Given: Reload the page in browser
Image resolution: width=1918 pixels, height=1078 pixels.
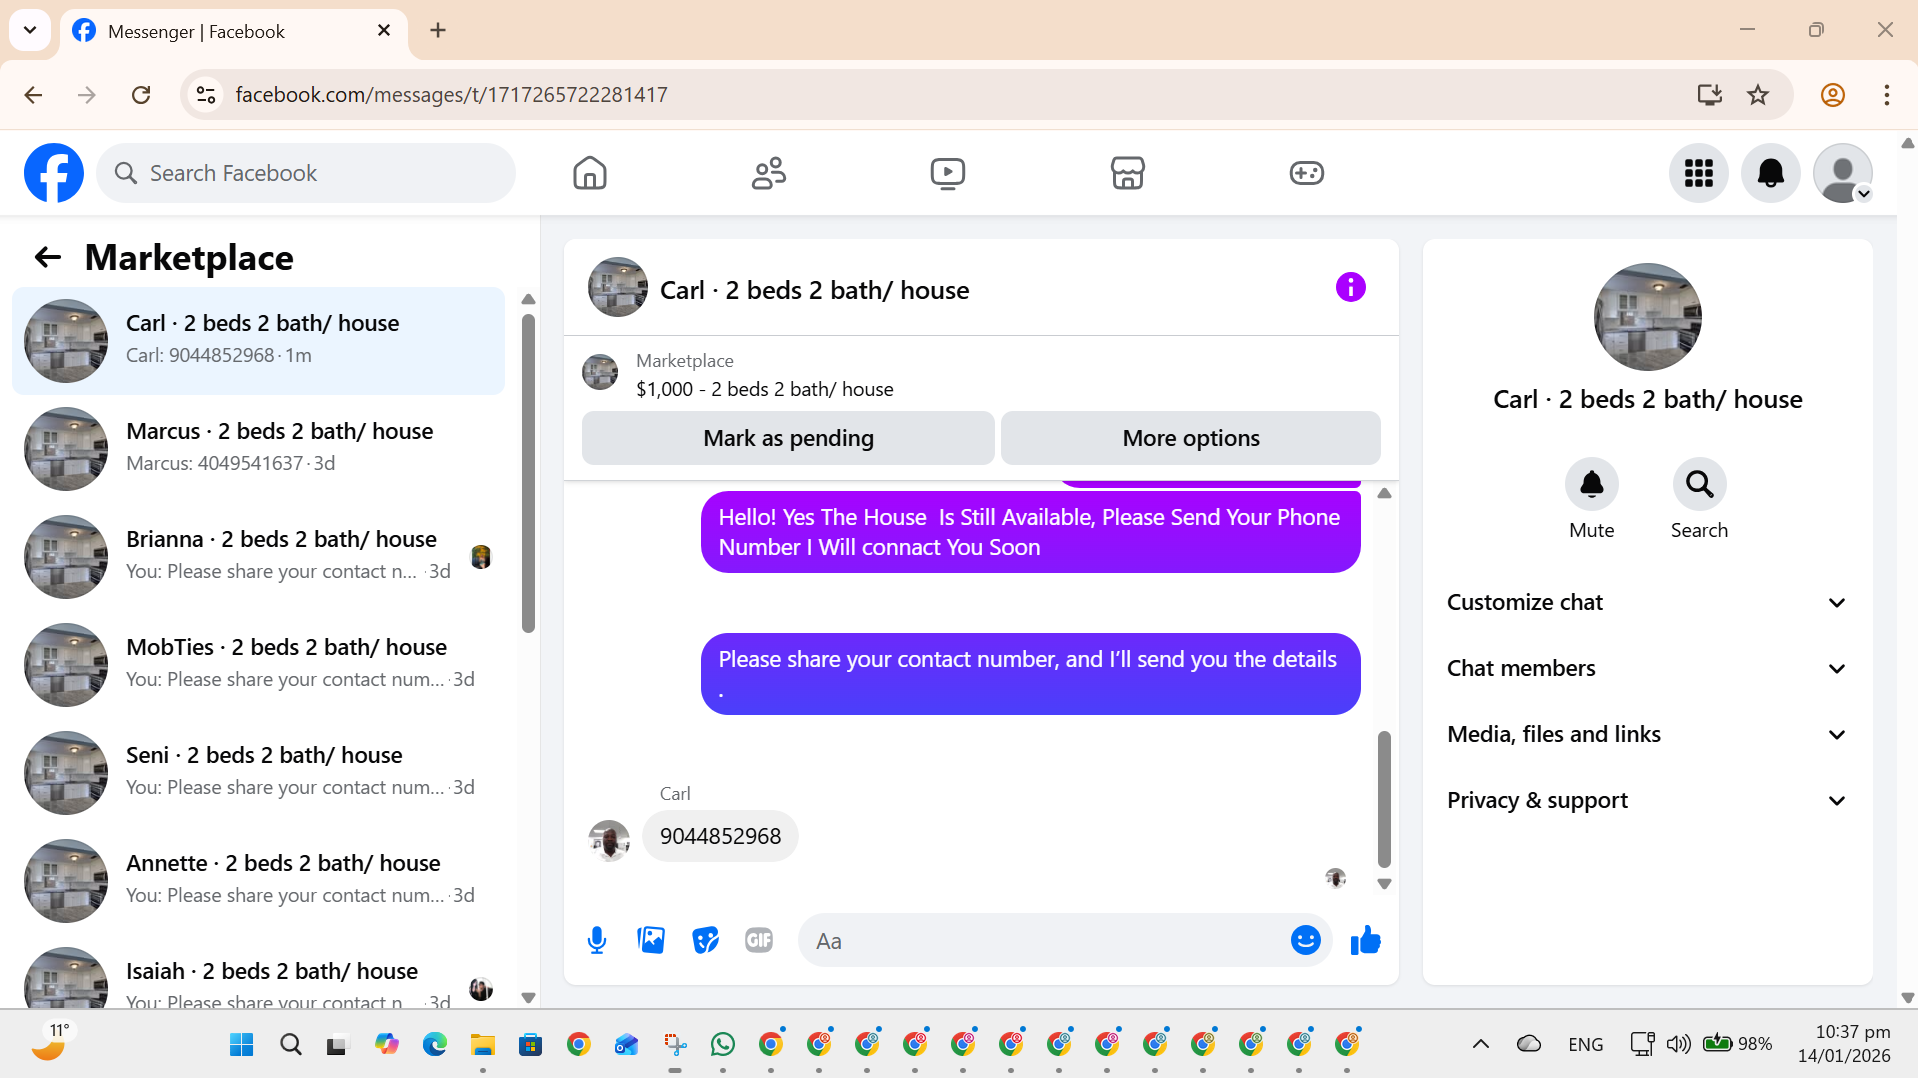Looking at the screenshot, I should 141,94.
